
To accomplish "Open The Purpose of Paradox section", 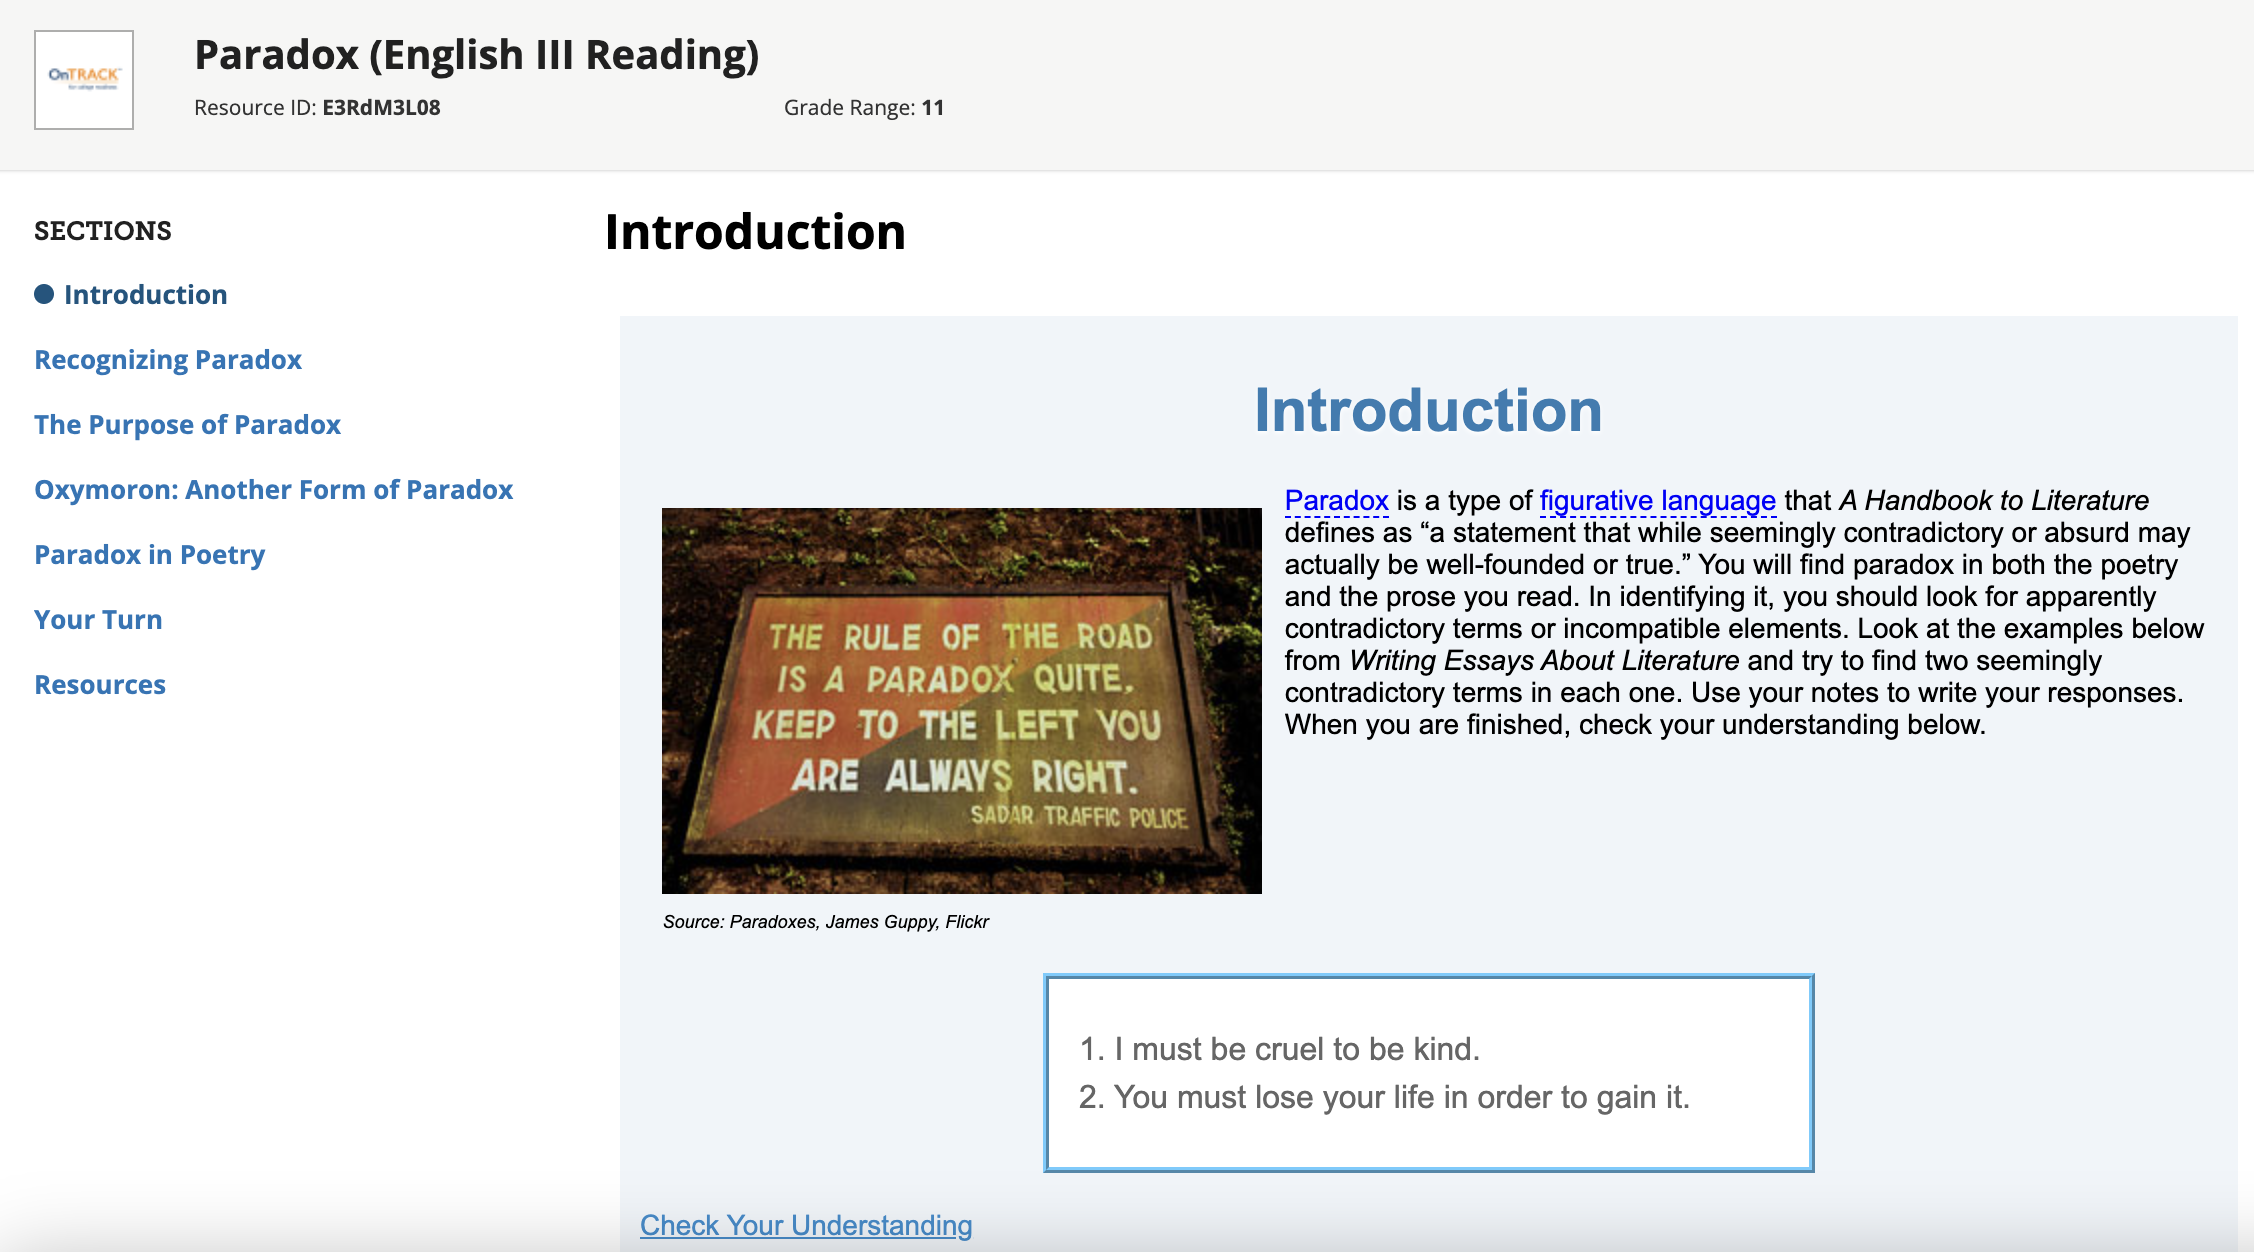I will (186, 424).
